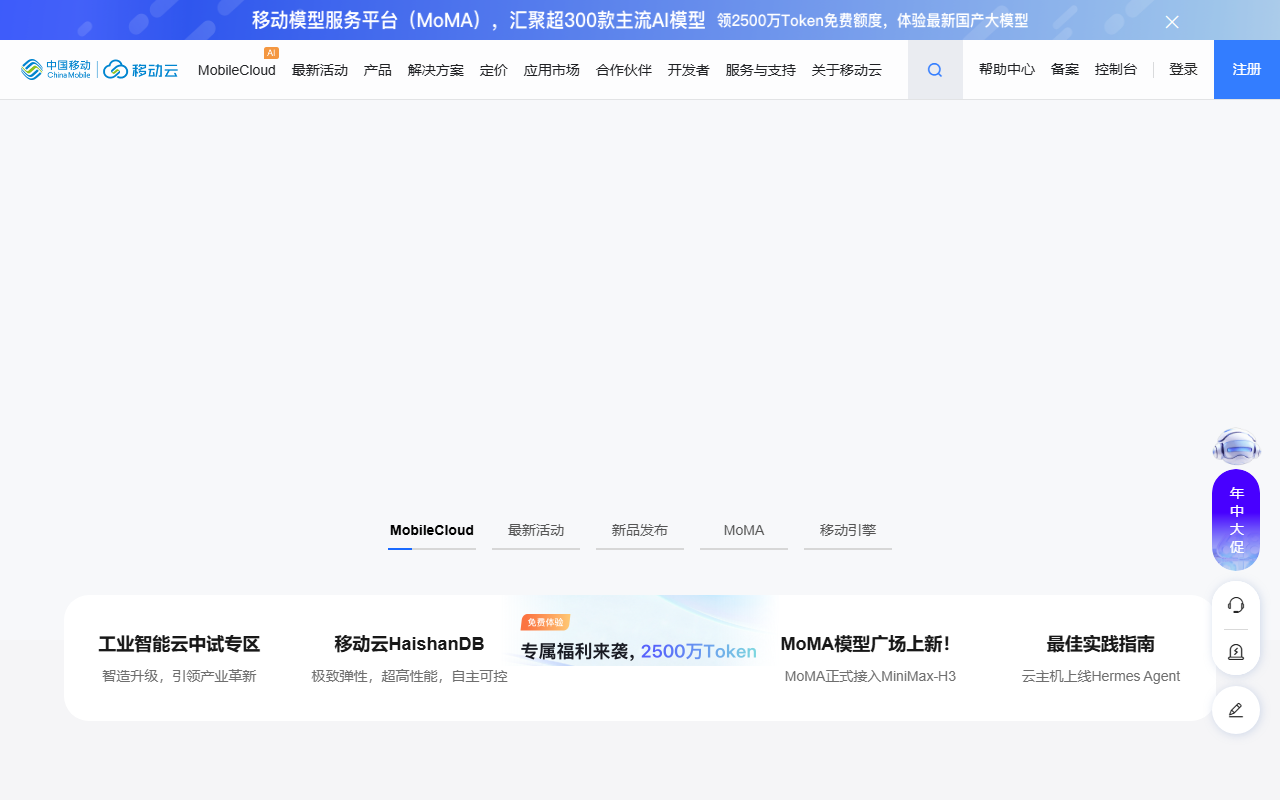Open the 定价 menu item
The height and width of the screenshot is (800, 1280).
click(494, 70)
